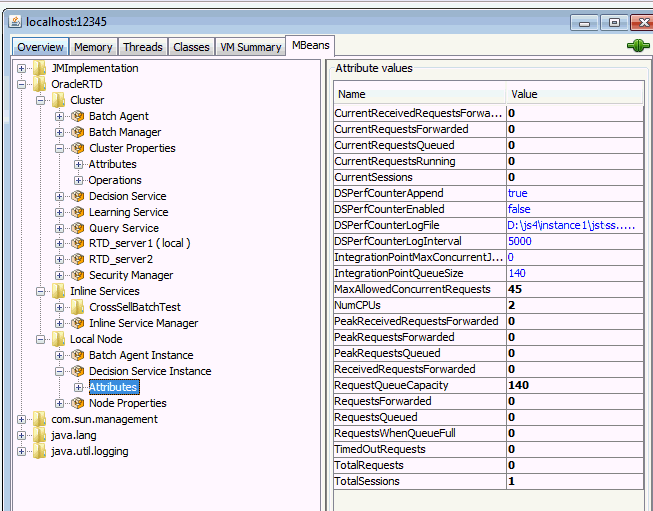Expand Attributes under Cluster Properties
The image size is (653, 511).
click(78, 164)
